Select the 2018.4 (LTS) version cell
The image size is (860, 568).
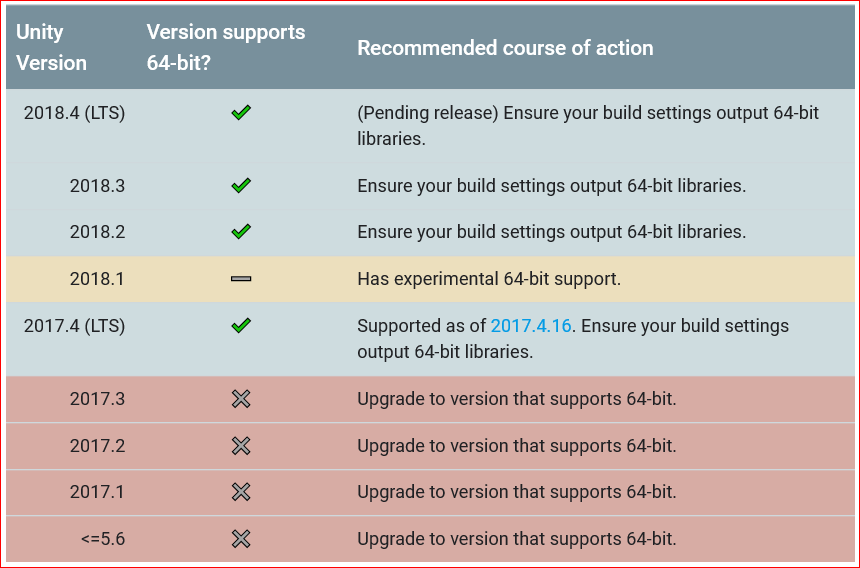[75, 113]
